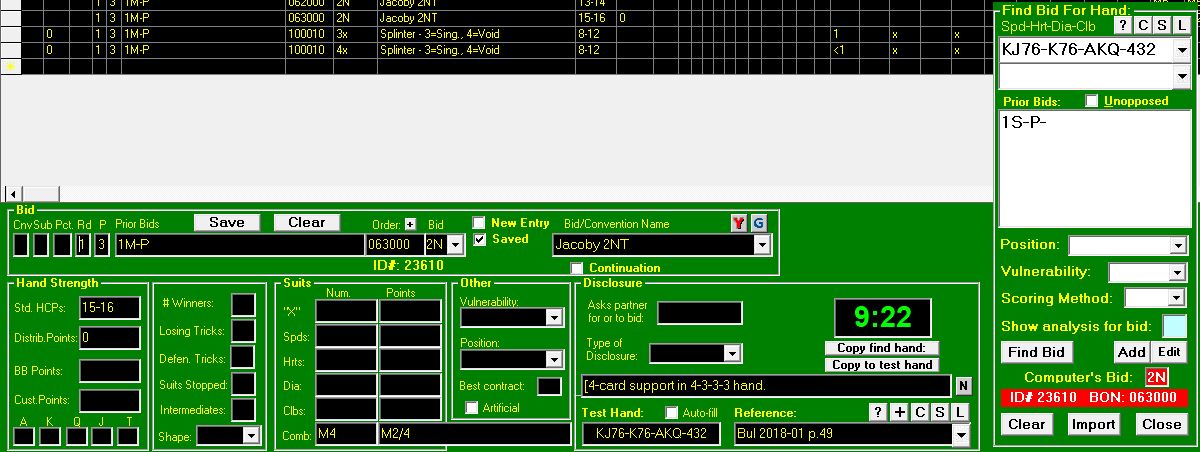Click the light blue analysis-for-bid box
1200x452 pixels.
click(x=1175, y=326)
